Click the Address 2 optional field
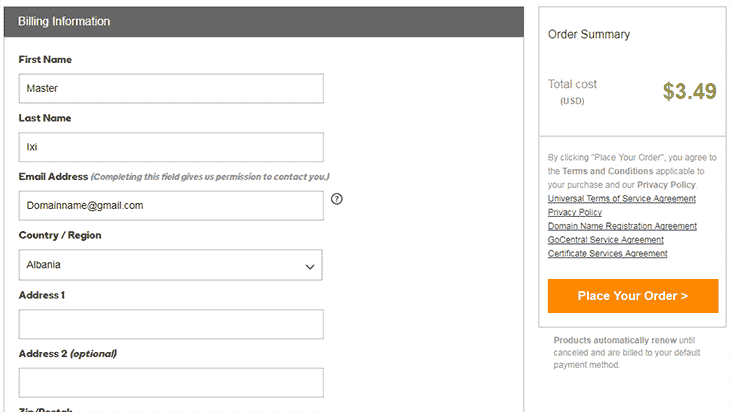The image size is (730, 412). [171, 383]
